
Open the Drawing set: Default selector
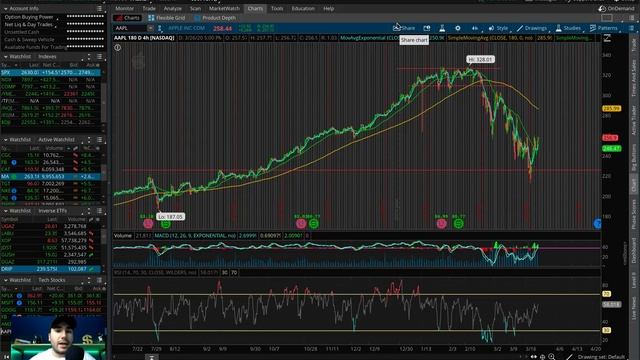(601, 357)
